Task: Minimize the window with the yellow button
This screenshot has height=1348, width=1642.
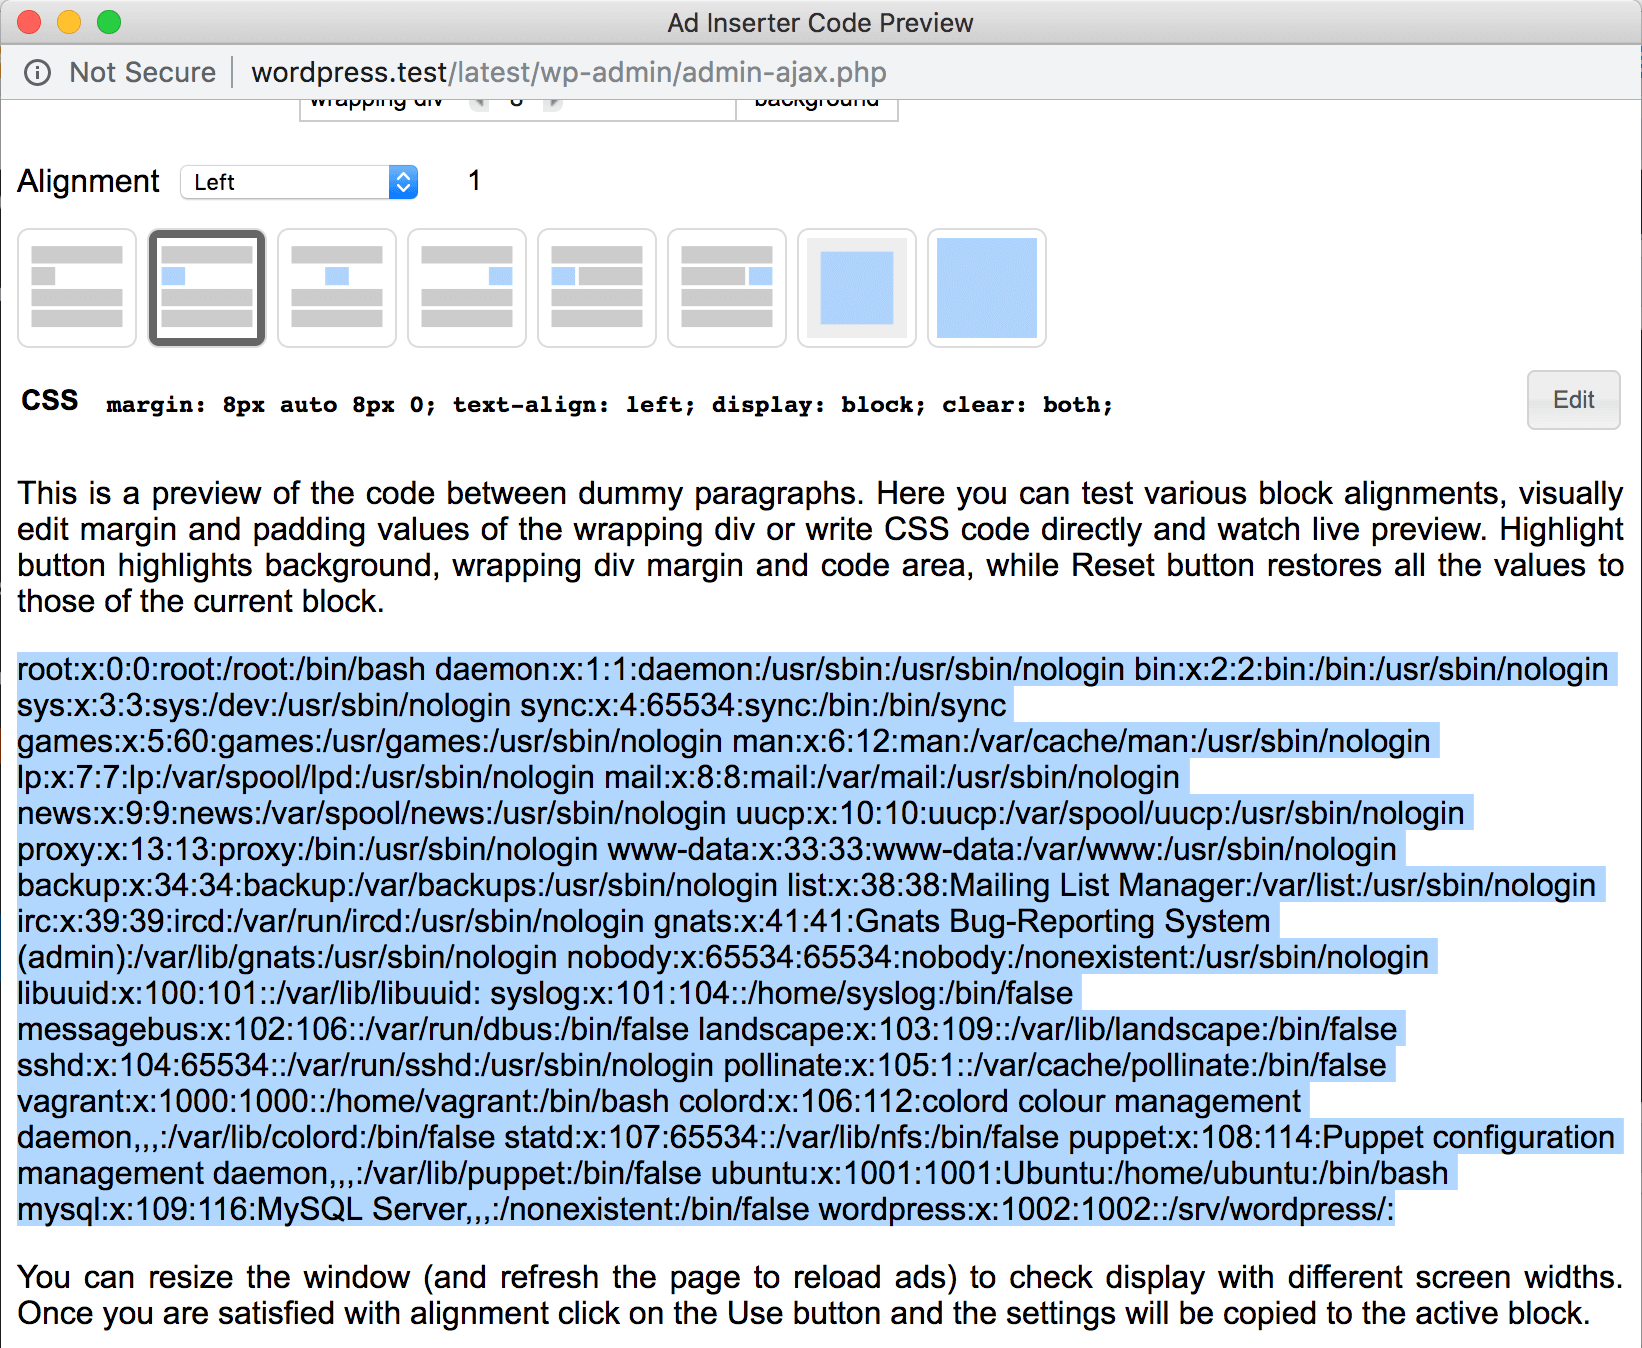Action: tap(69, 22)
